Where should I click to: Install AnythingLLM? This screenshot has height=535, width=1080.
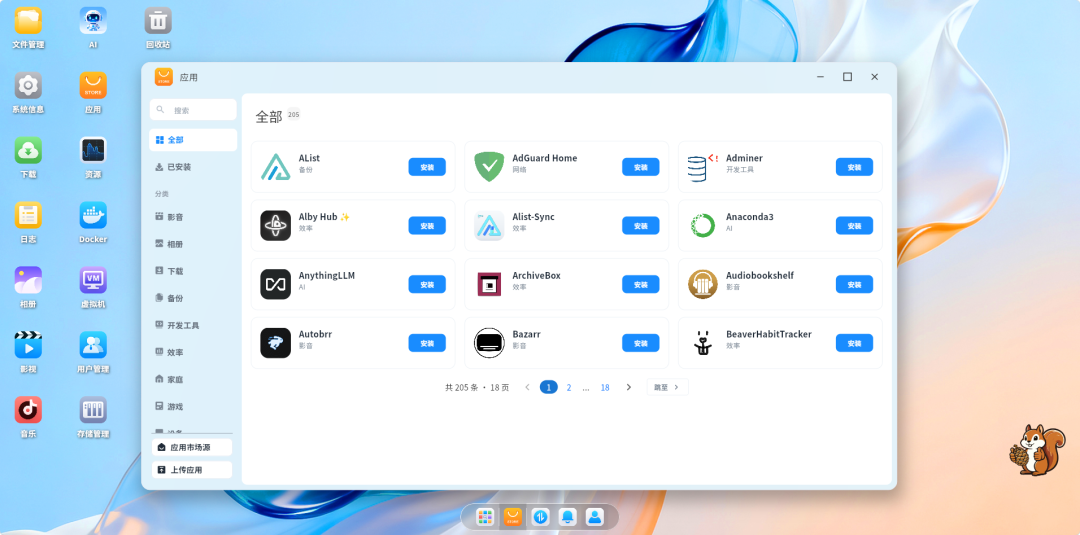coord(427,284)
